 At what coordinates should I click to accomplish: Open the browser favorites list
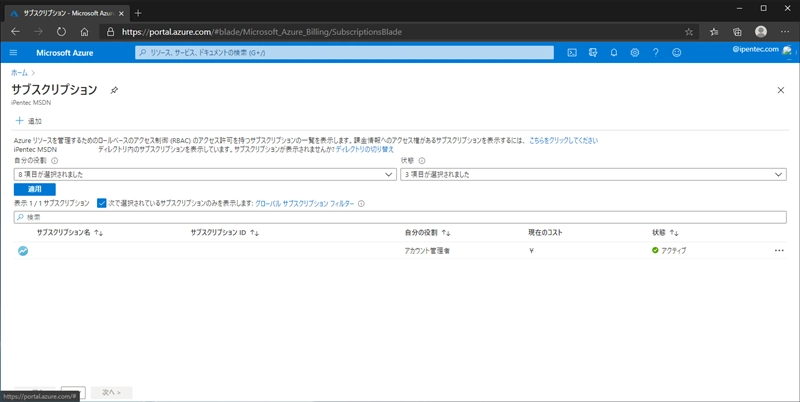(x=714, y=32)
